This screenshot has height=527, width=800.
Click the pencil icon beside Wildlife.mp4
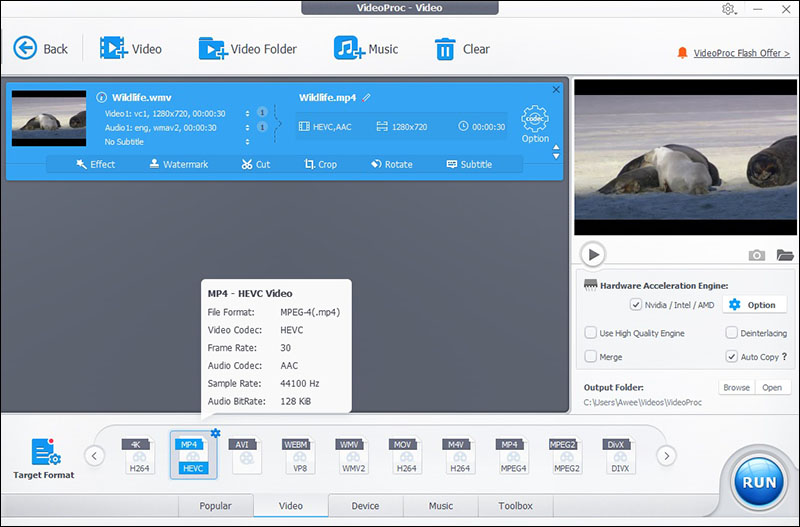[367, 97]
